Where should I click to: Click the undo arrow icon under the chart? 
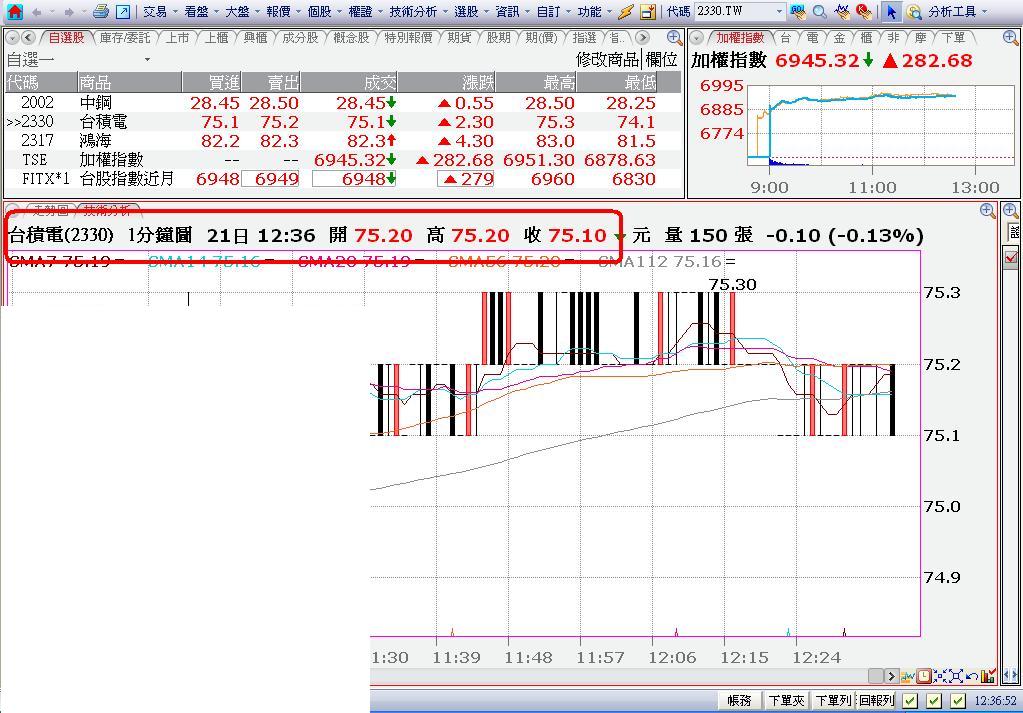[x=971, y=676]
